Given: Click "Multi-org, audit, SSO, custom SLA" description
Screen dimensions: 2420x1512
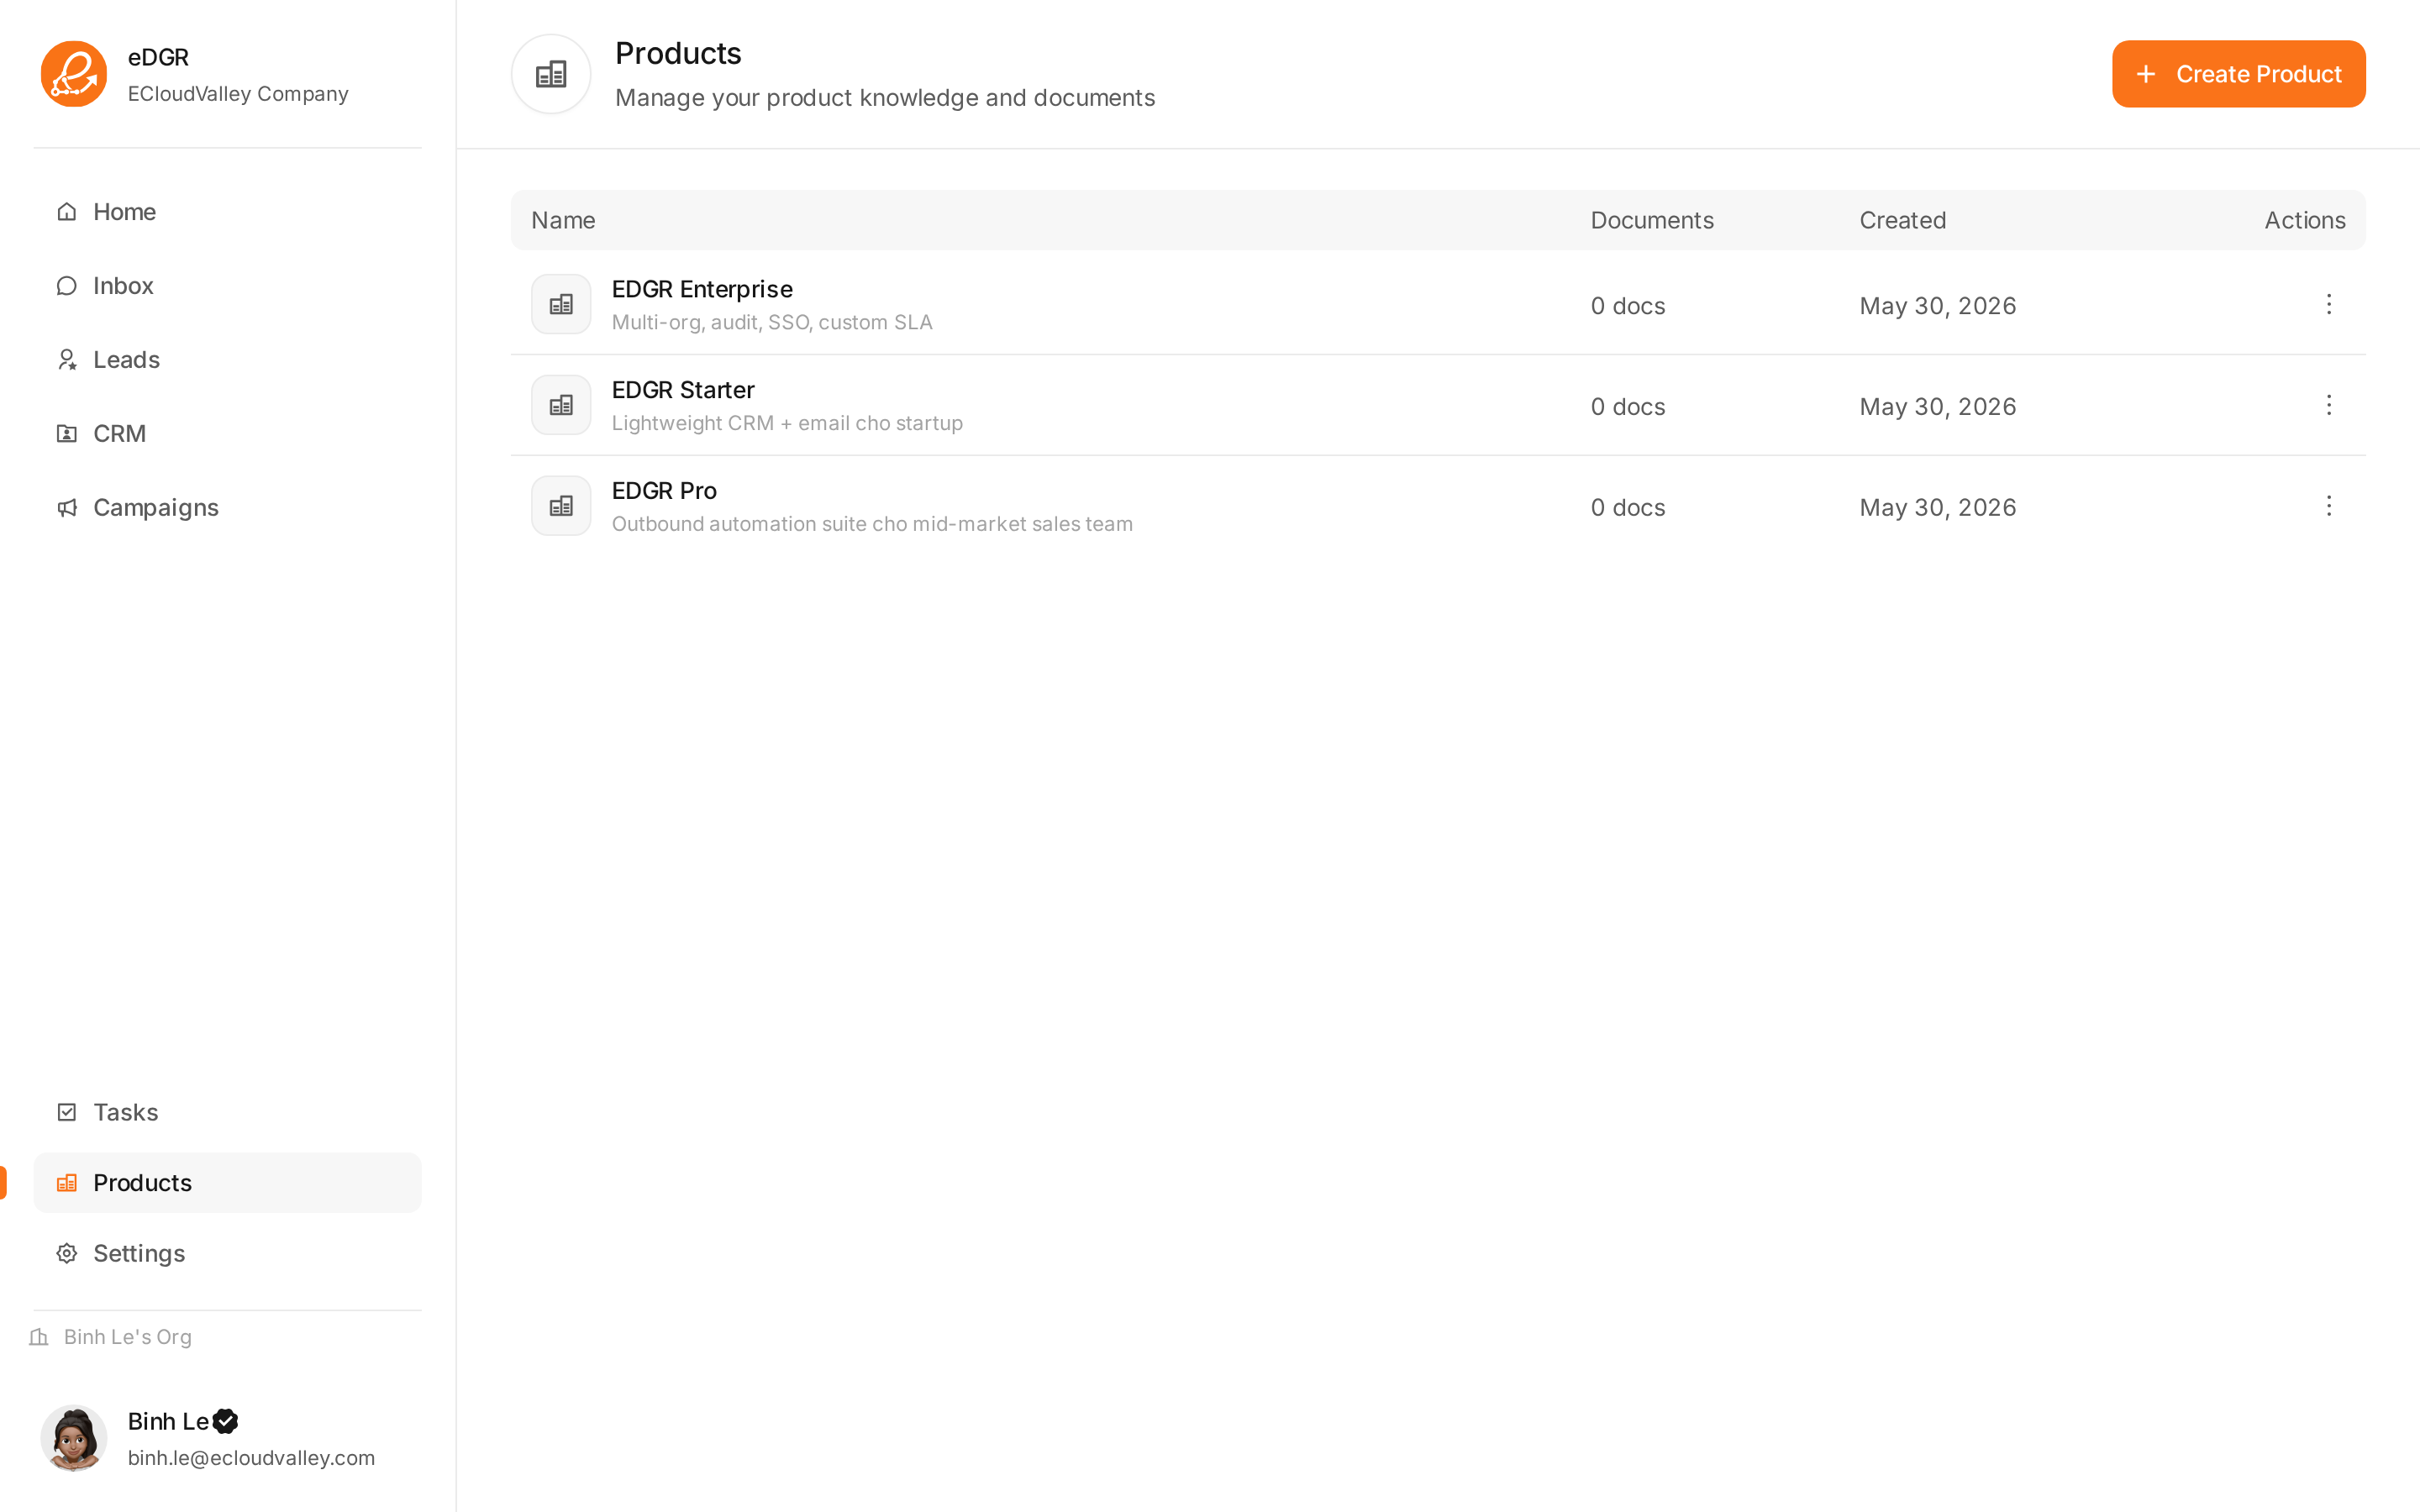Looking at the screenshot, I should coord(772,322).
